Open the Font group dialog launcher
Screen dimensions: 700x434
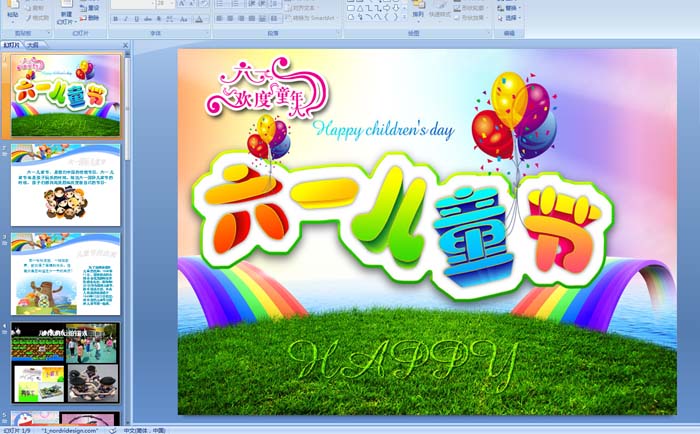pos(207,33)
